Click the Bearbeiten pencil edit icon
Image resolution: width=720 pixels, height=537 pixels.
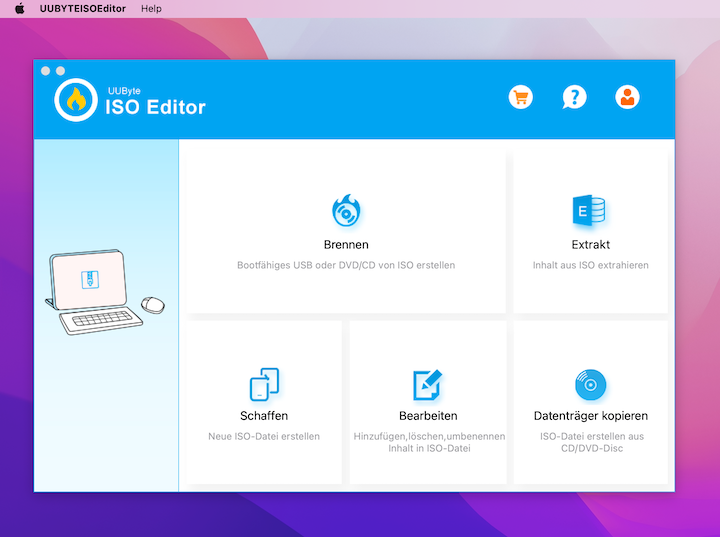pos(428,385)
